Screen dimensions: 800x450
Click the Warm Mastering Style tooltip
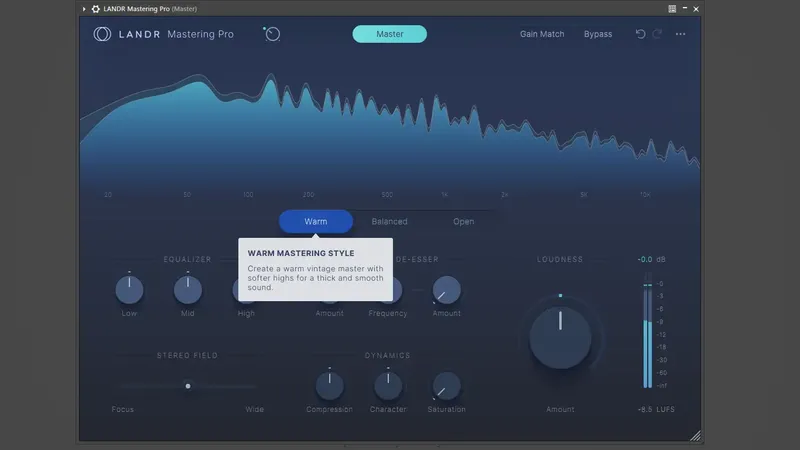tap(315, 269)
